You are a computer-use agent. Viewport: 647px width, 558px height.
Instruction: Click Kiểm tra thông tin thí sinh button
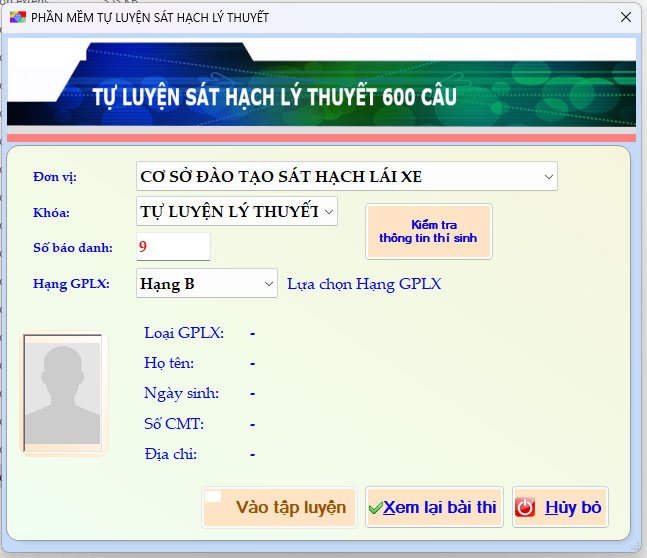[429, 232]
